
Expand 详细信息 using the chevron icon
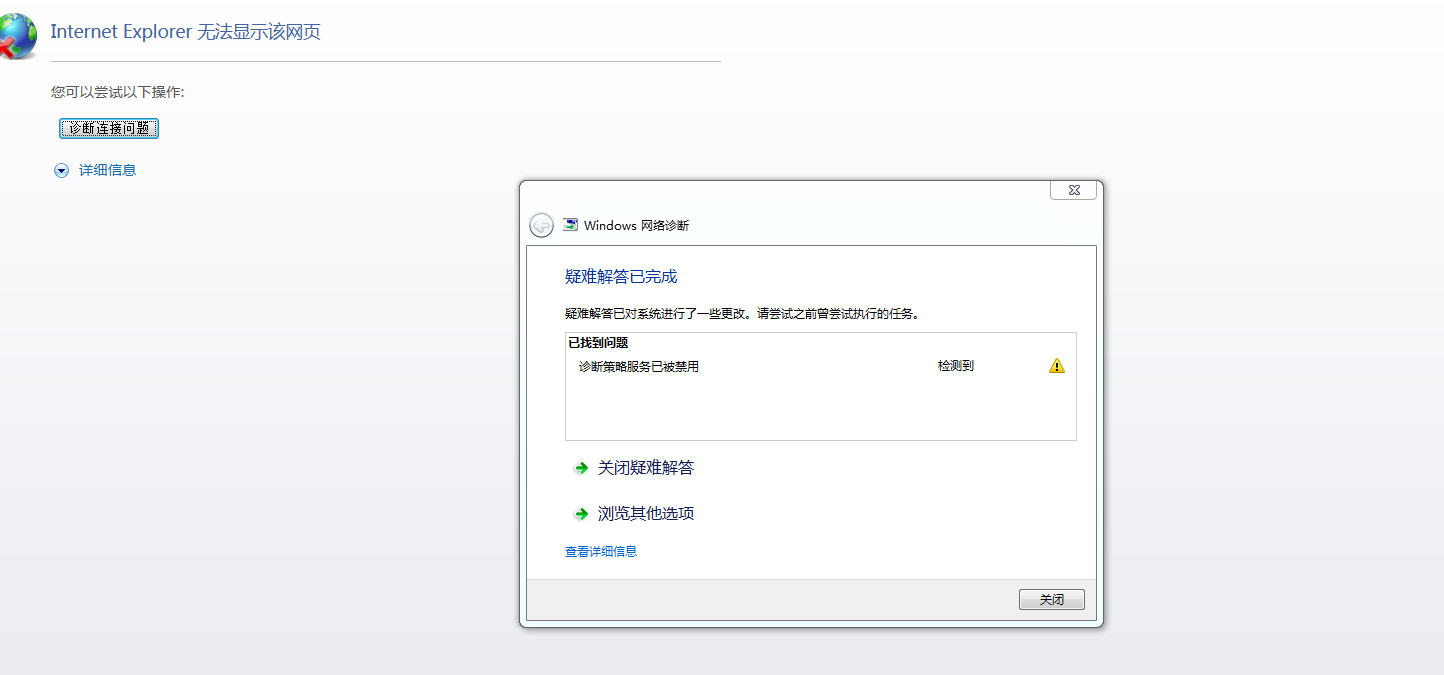(x=62, y=171)
